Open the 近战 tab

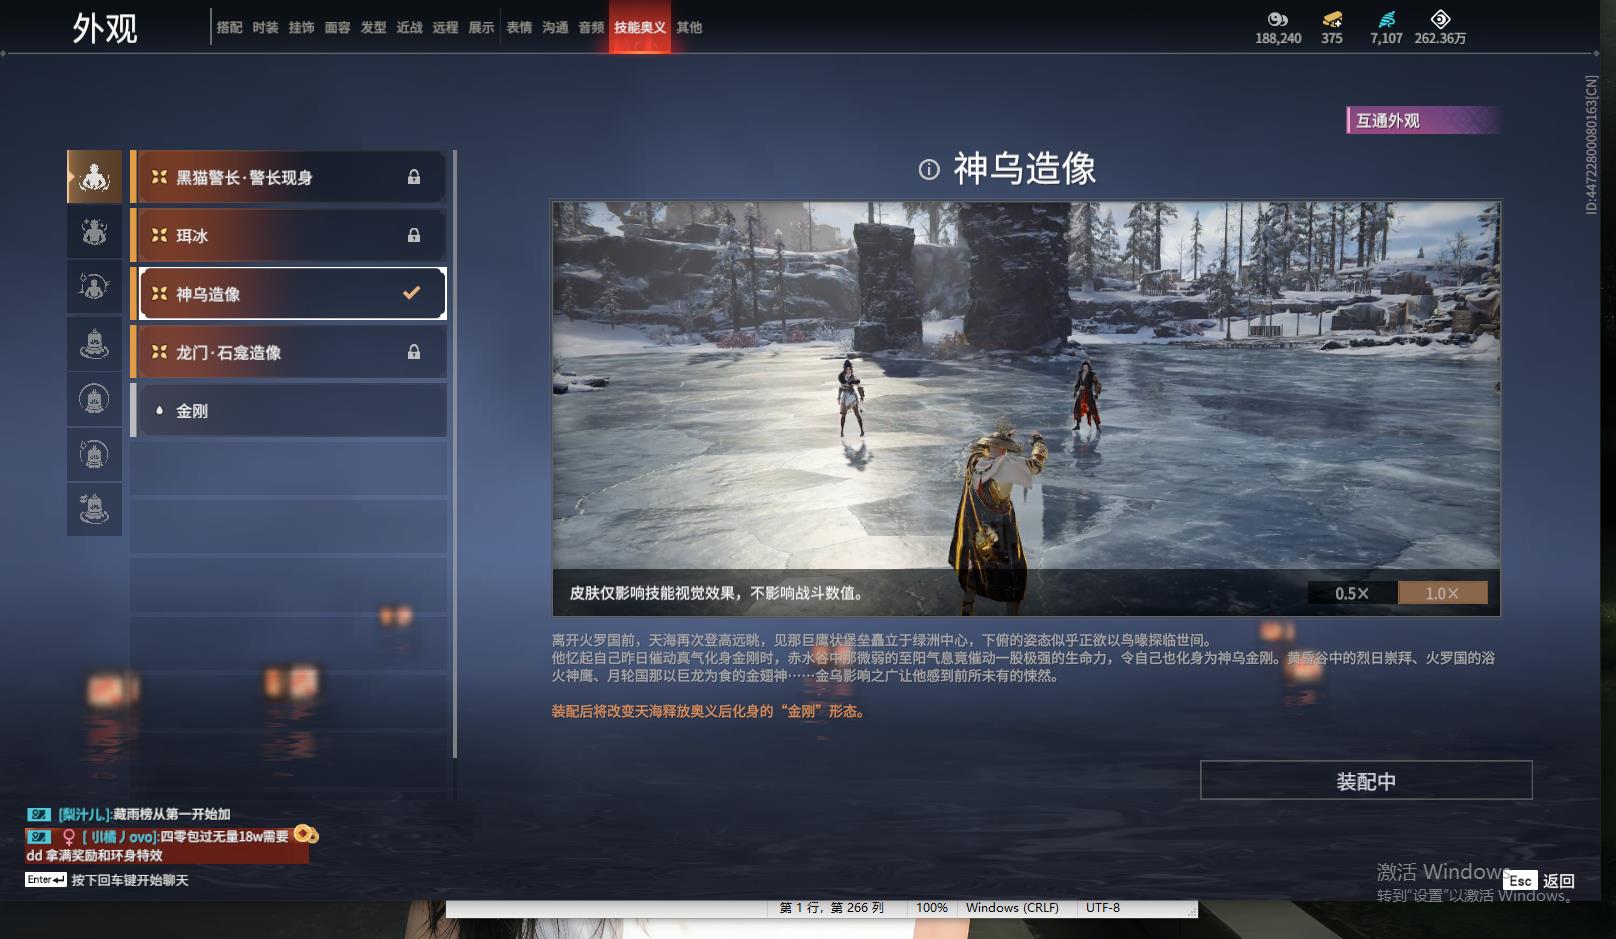(409, 27)
